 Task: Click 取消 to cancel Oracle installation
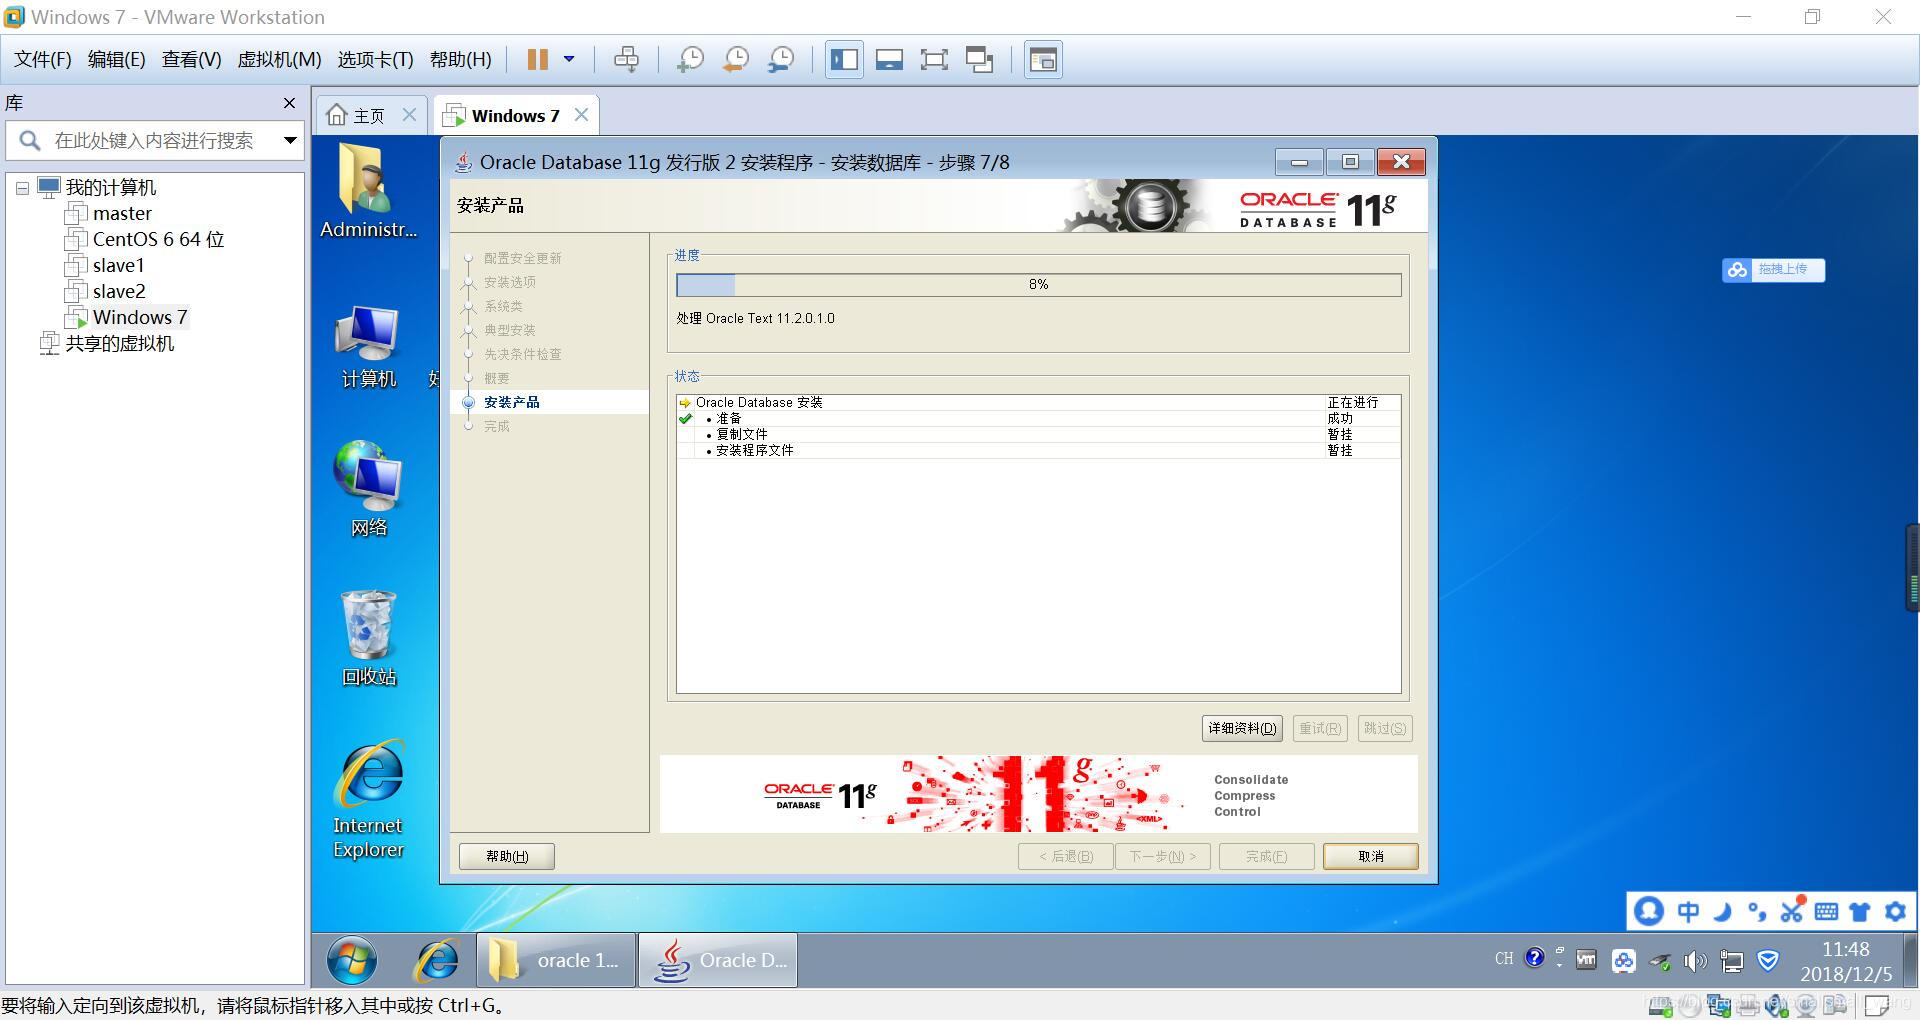coord(1370,856)
